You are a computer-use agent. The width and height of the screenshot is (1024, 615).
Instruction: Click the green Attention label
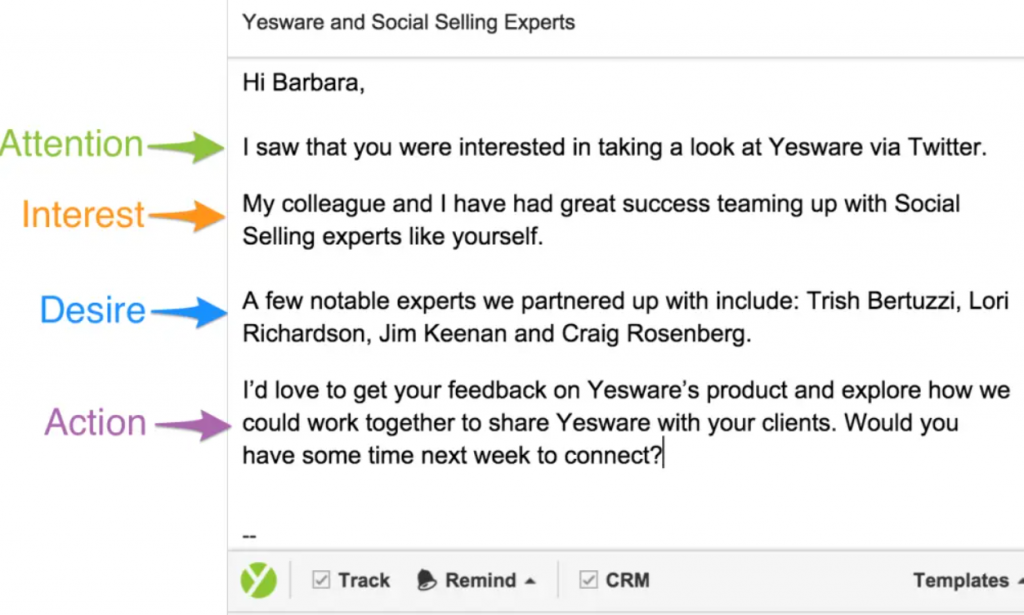coord(72,145)
